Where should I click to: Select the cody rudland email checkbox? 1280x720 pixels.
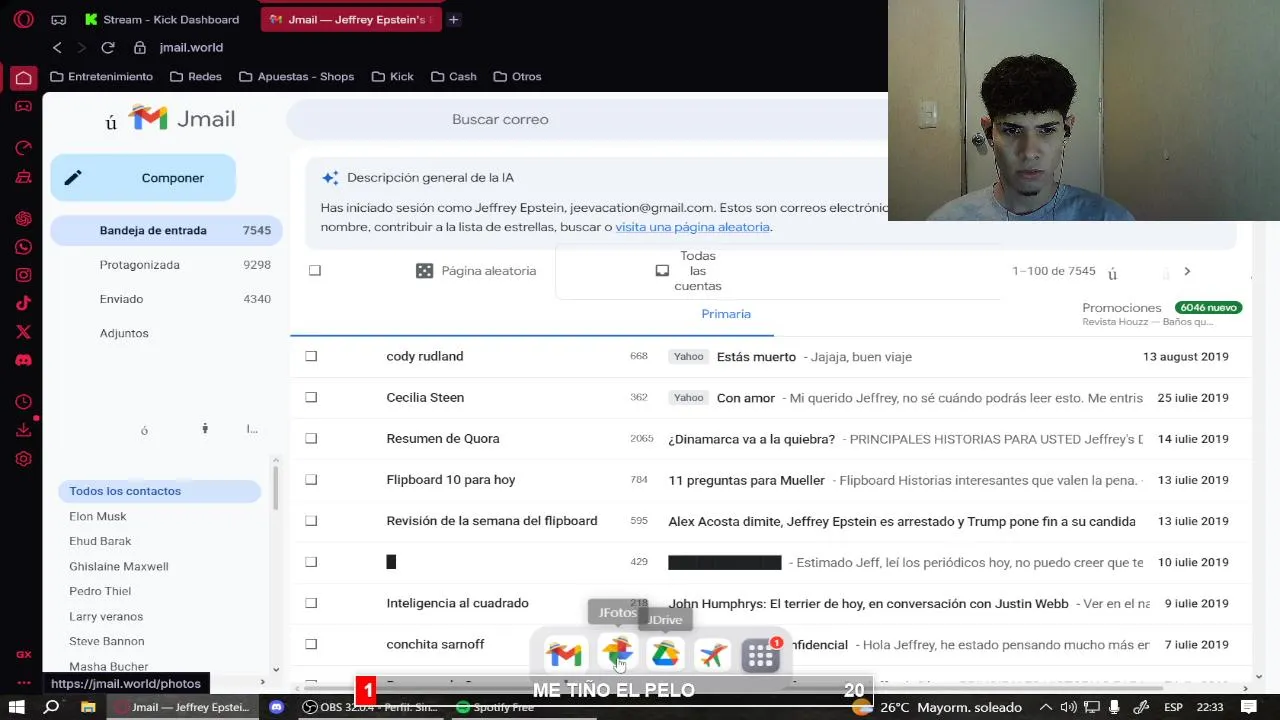(311, 356)
